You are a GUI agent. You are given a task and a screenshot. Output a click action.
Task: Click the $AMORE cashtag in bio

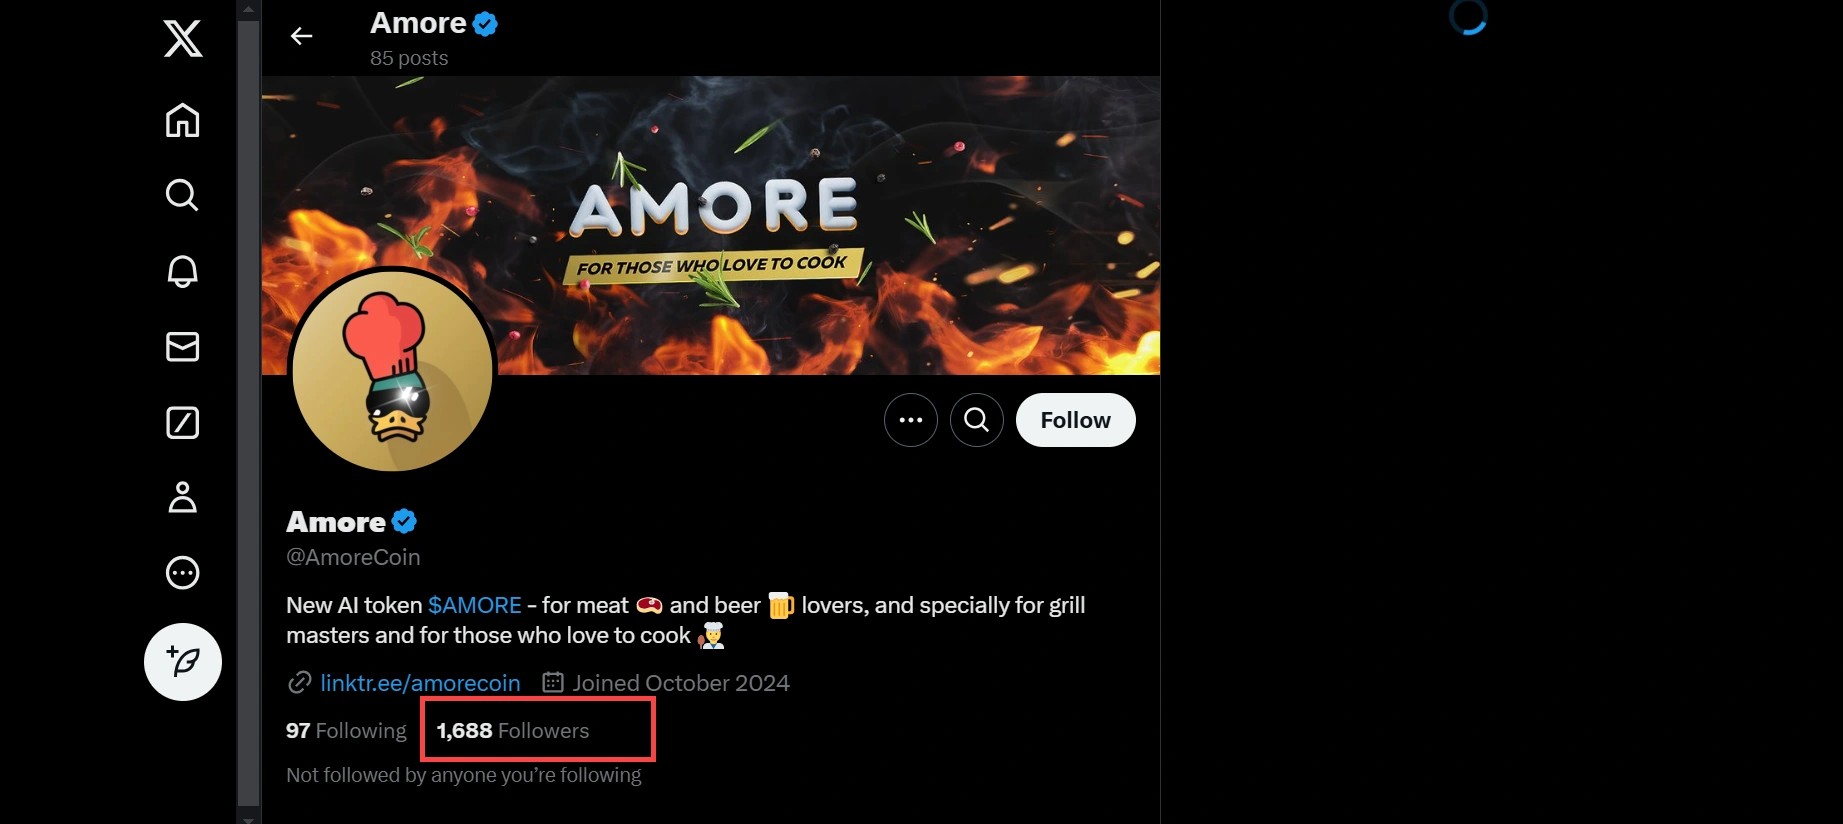tap(475, 605)
